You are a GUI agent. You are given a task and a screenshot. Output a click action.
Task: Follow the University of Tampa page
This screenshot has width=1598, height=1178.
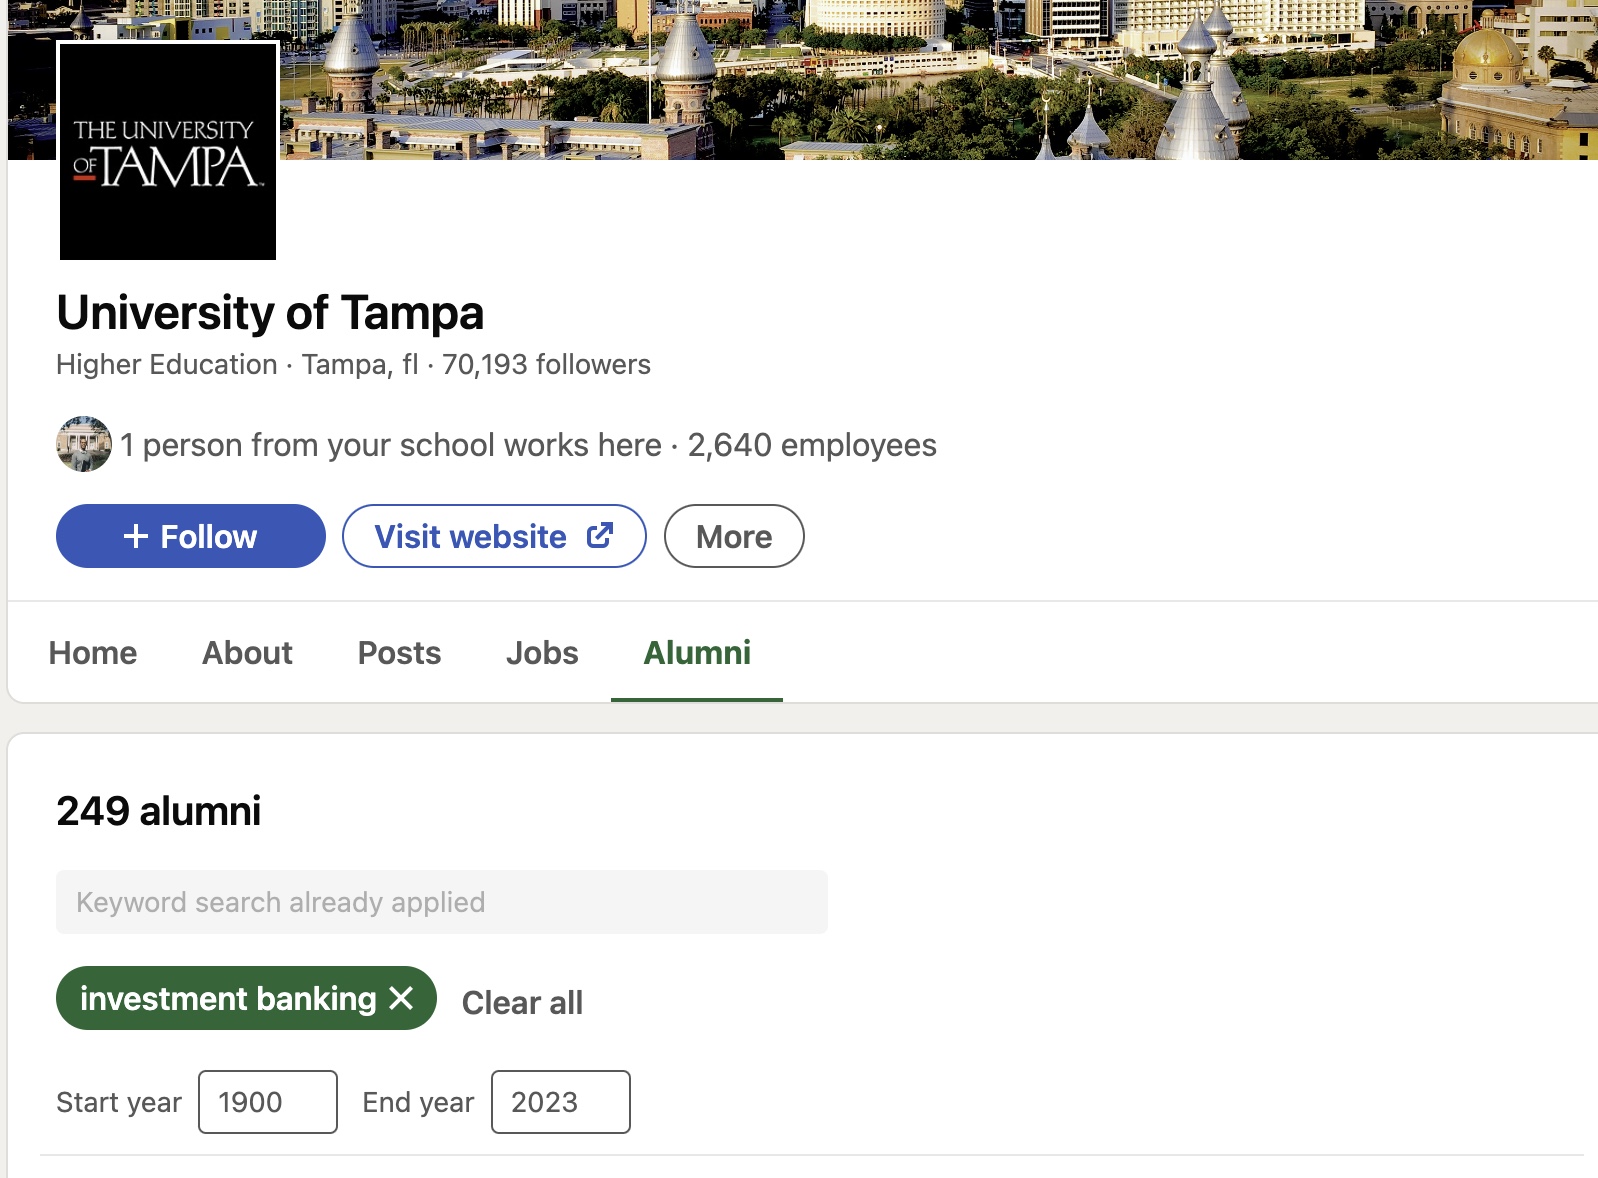(x=191, y=537)
